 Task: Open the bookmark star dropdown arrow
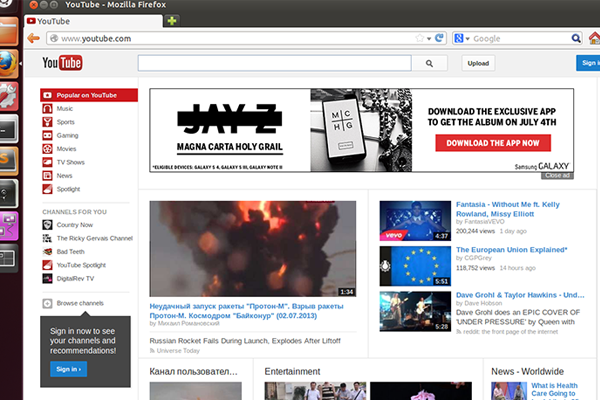coord(429,39)
